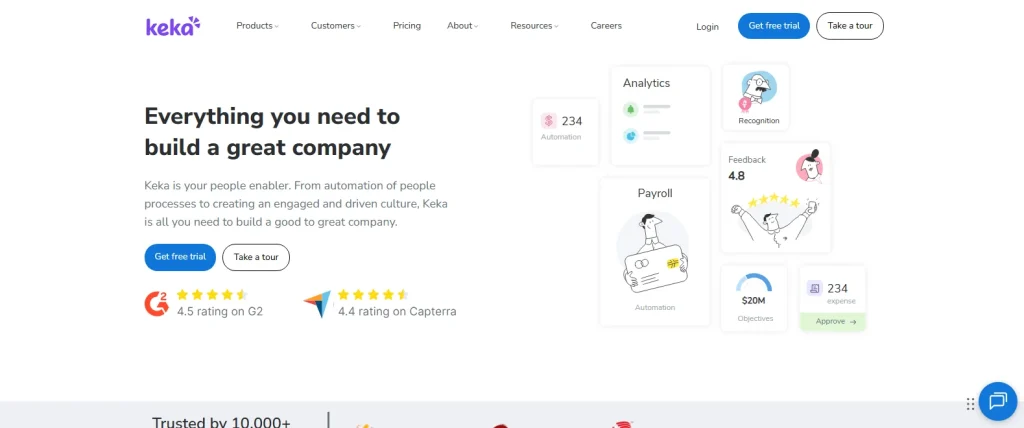Open the Careers menu item
Image resolution: width=1024 pixels, height=428 pixels.
point(606,26)
